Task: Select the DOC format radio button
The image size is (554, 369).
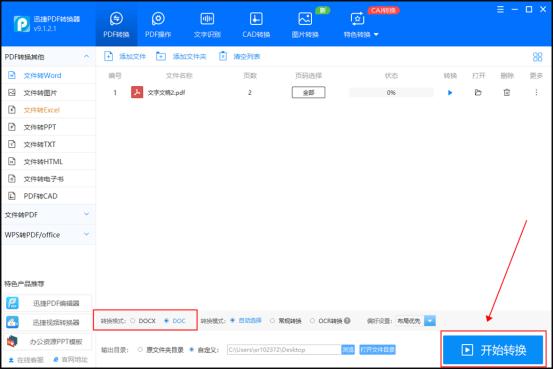Action: (x=166, y=321)
